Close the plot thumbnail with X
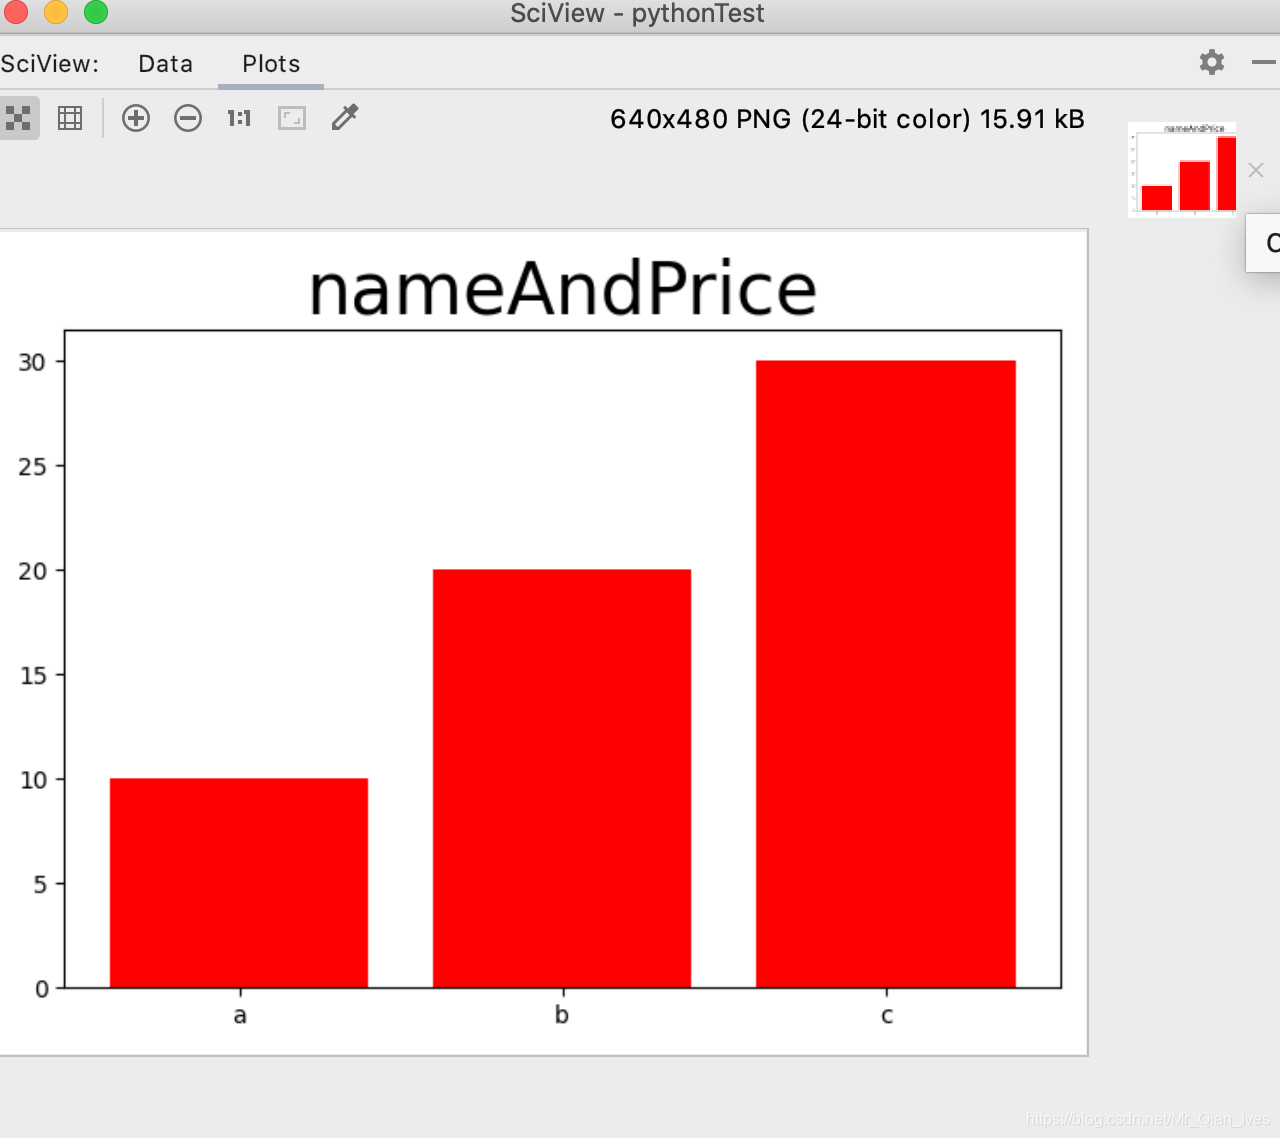The height and width of the screenshot is (1138, 1280). click(1256, 170)
